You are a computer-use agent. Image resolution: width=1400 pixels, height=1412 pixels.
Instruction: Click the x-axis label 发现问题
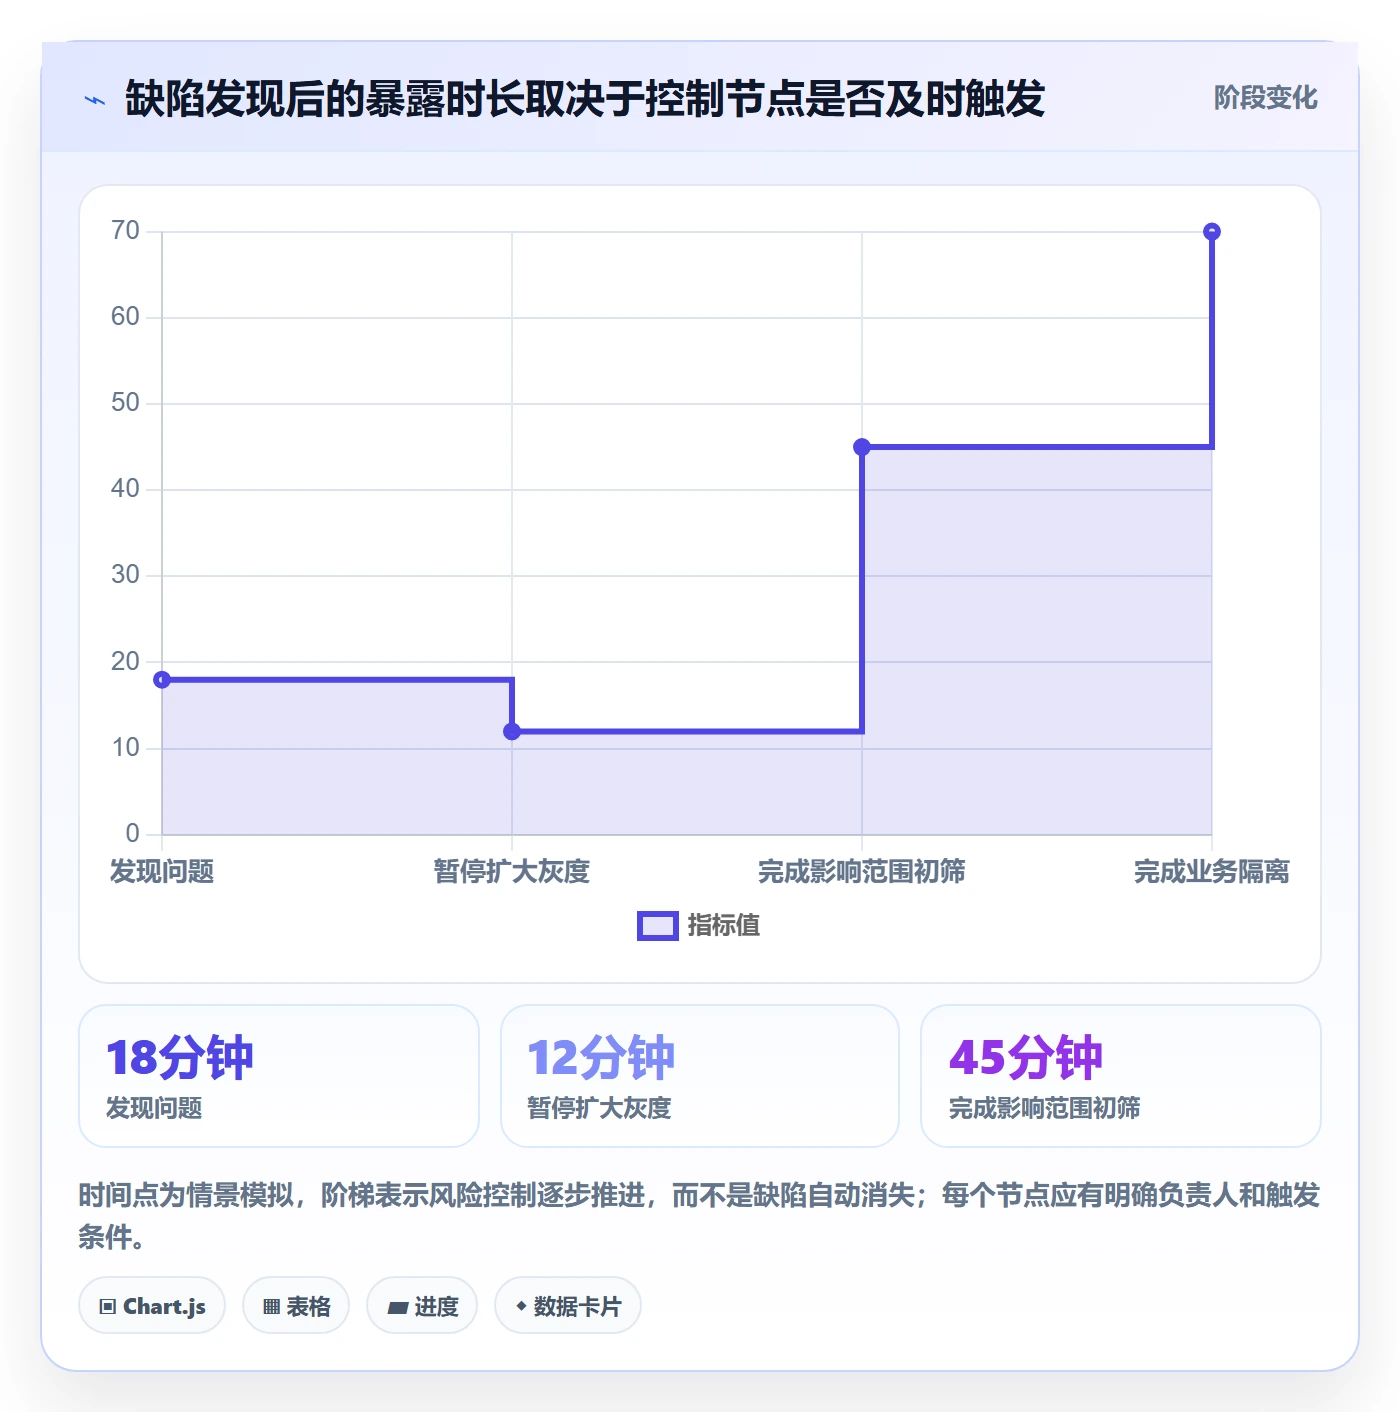(162, 872)
